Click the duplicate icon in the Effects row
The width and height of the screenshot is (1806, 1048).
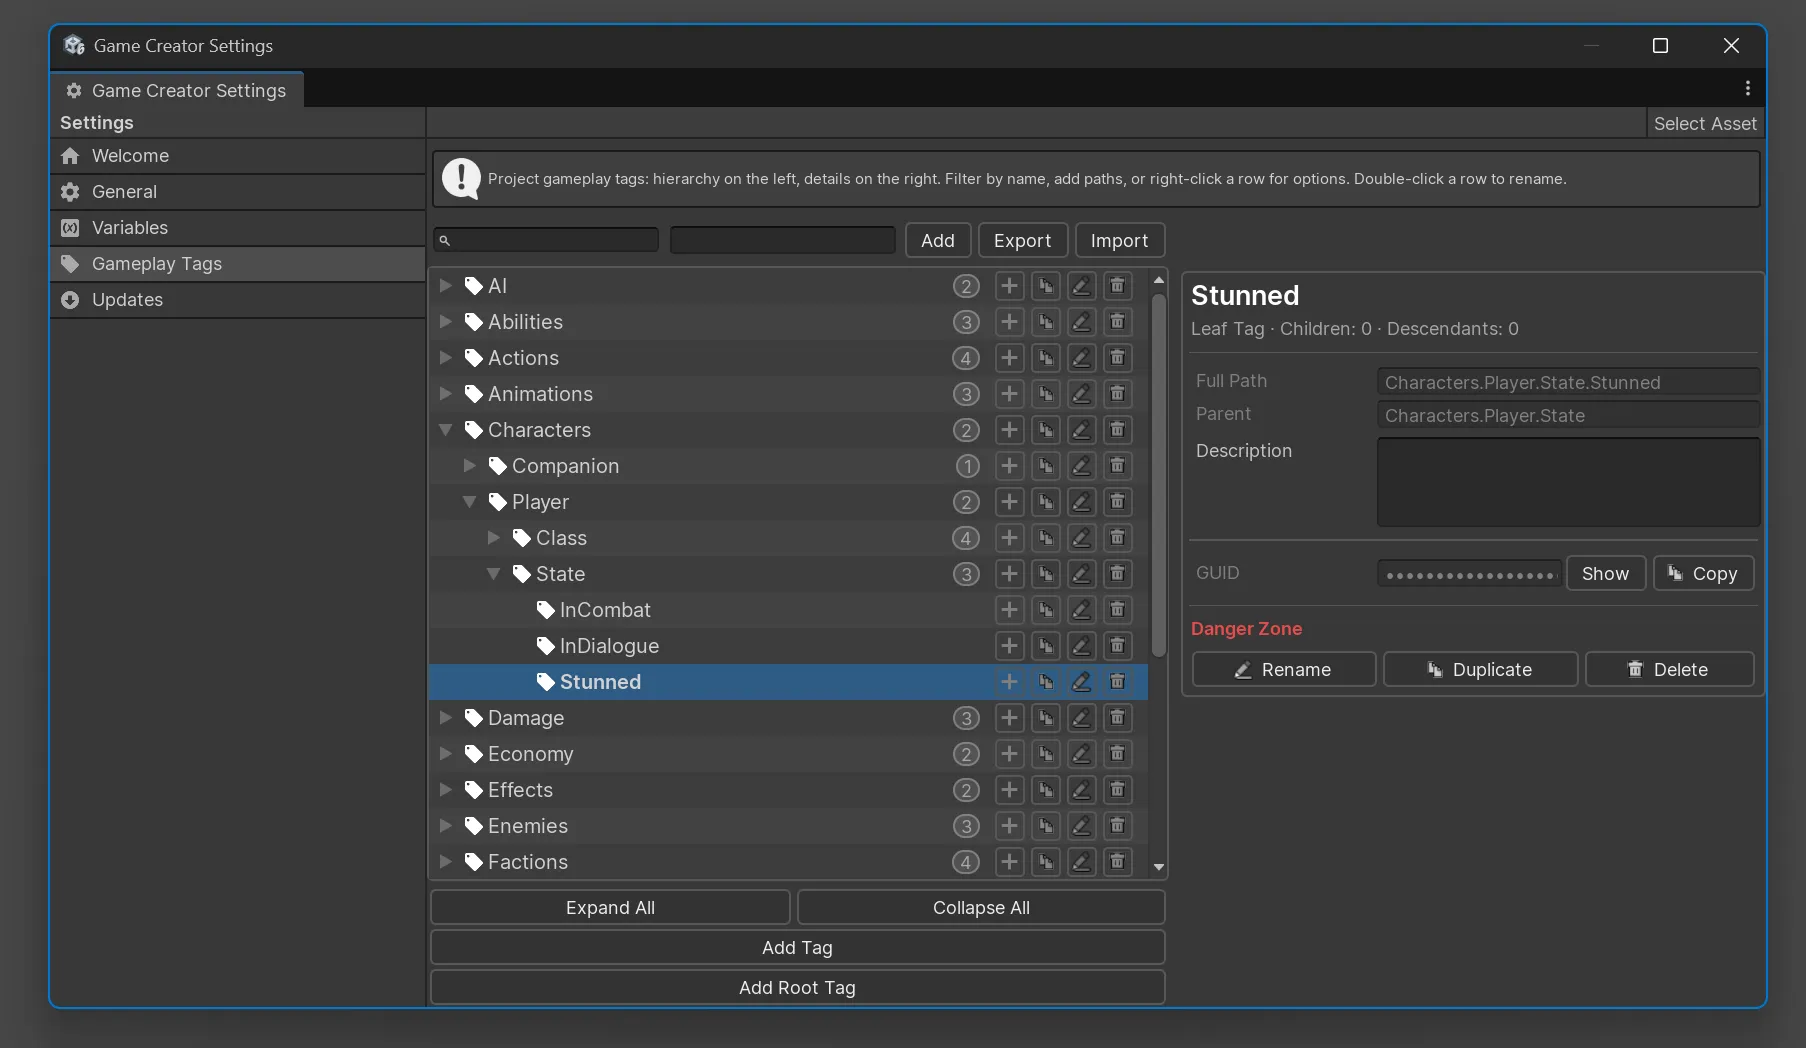click(x=1045, y=790)
